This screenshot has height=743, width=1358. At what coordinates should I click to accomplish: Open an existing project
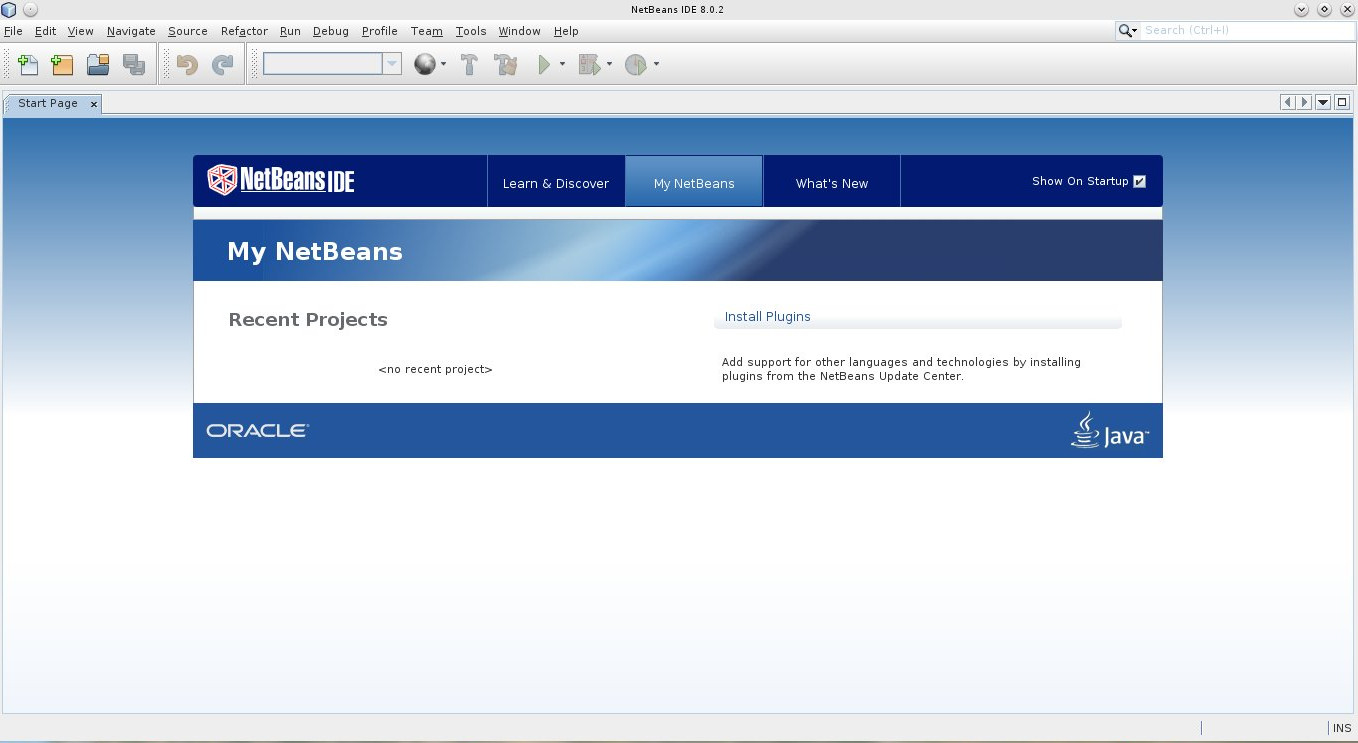click(x=97, y=64)
